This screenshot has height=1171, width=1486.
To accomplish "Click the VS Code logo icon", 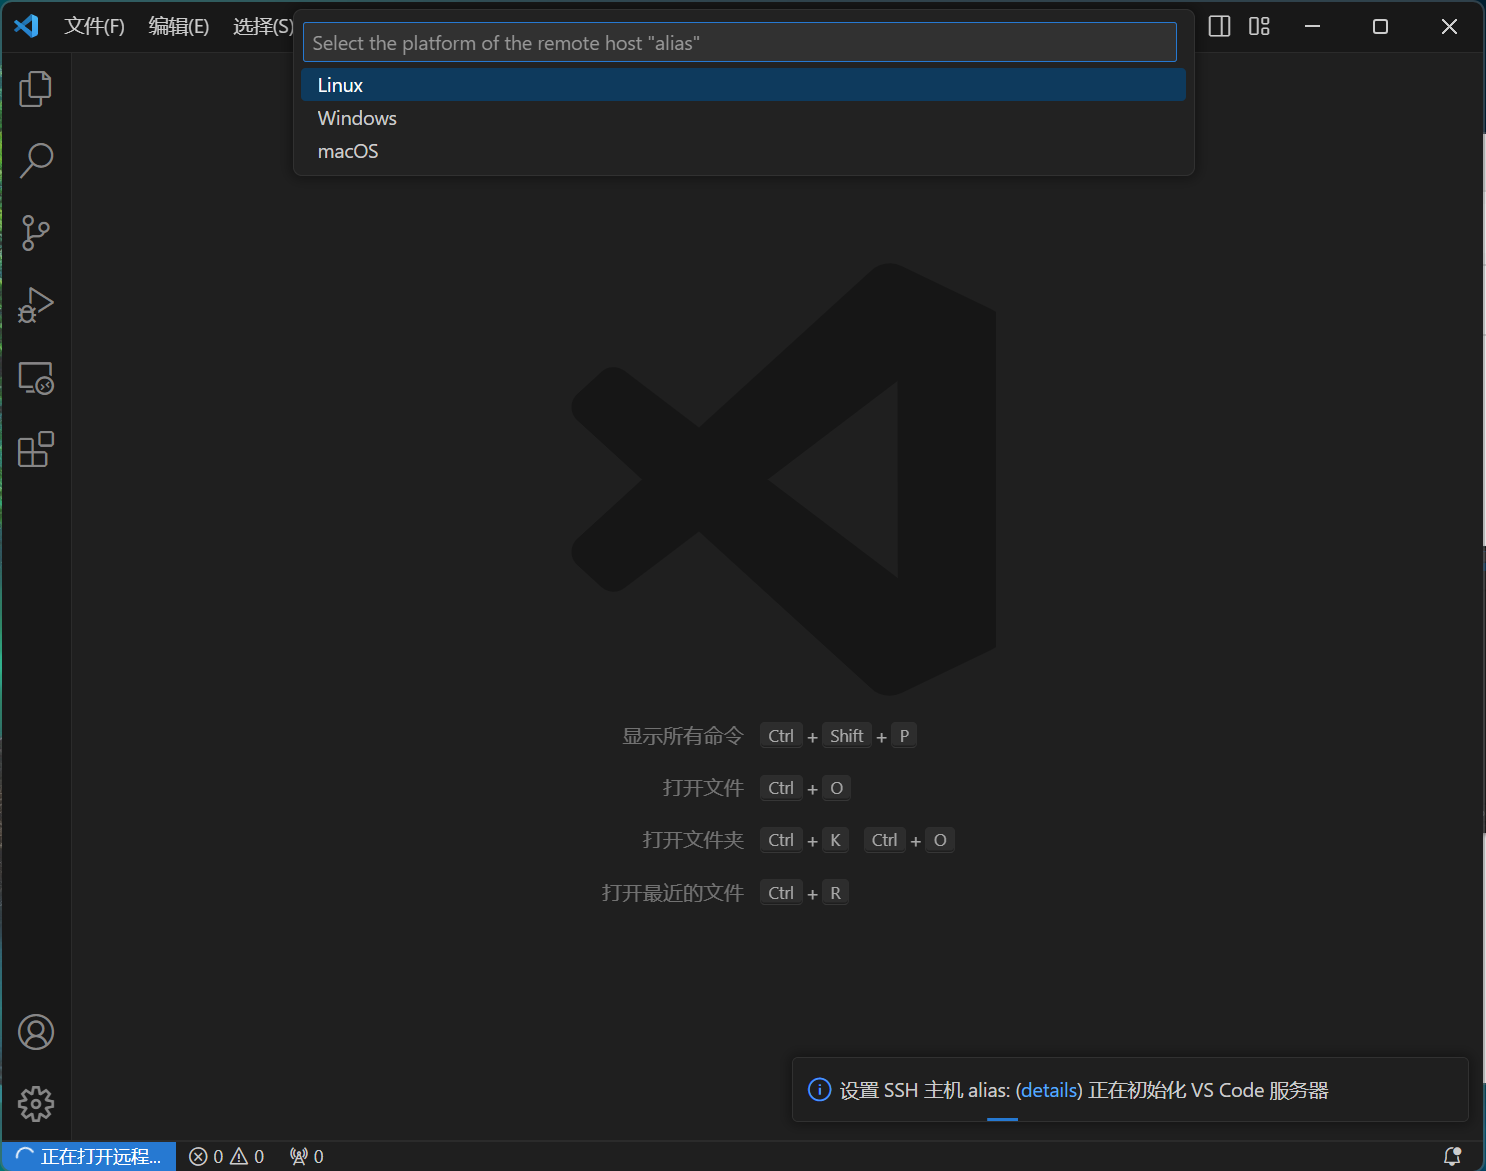I will tap(27, 26).
